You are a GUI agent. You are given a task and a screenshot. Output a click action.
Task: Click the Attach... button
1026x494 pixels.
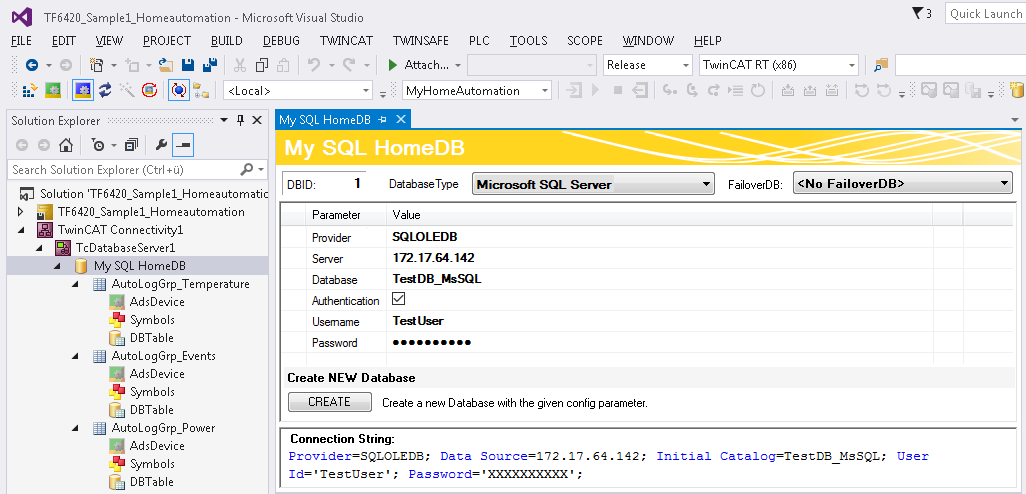pos(426,65)
